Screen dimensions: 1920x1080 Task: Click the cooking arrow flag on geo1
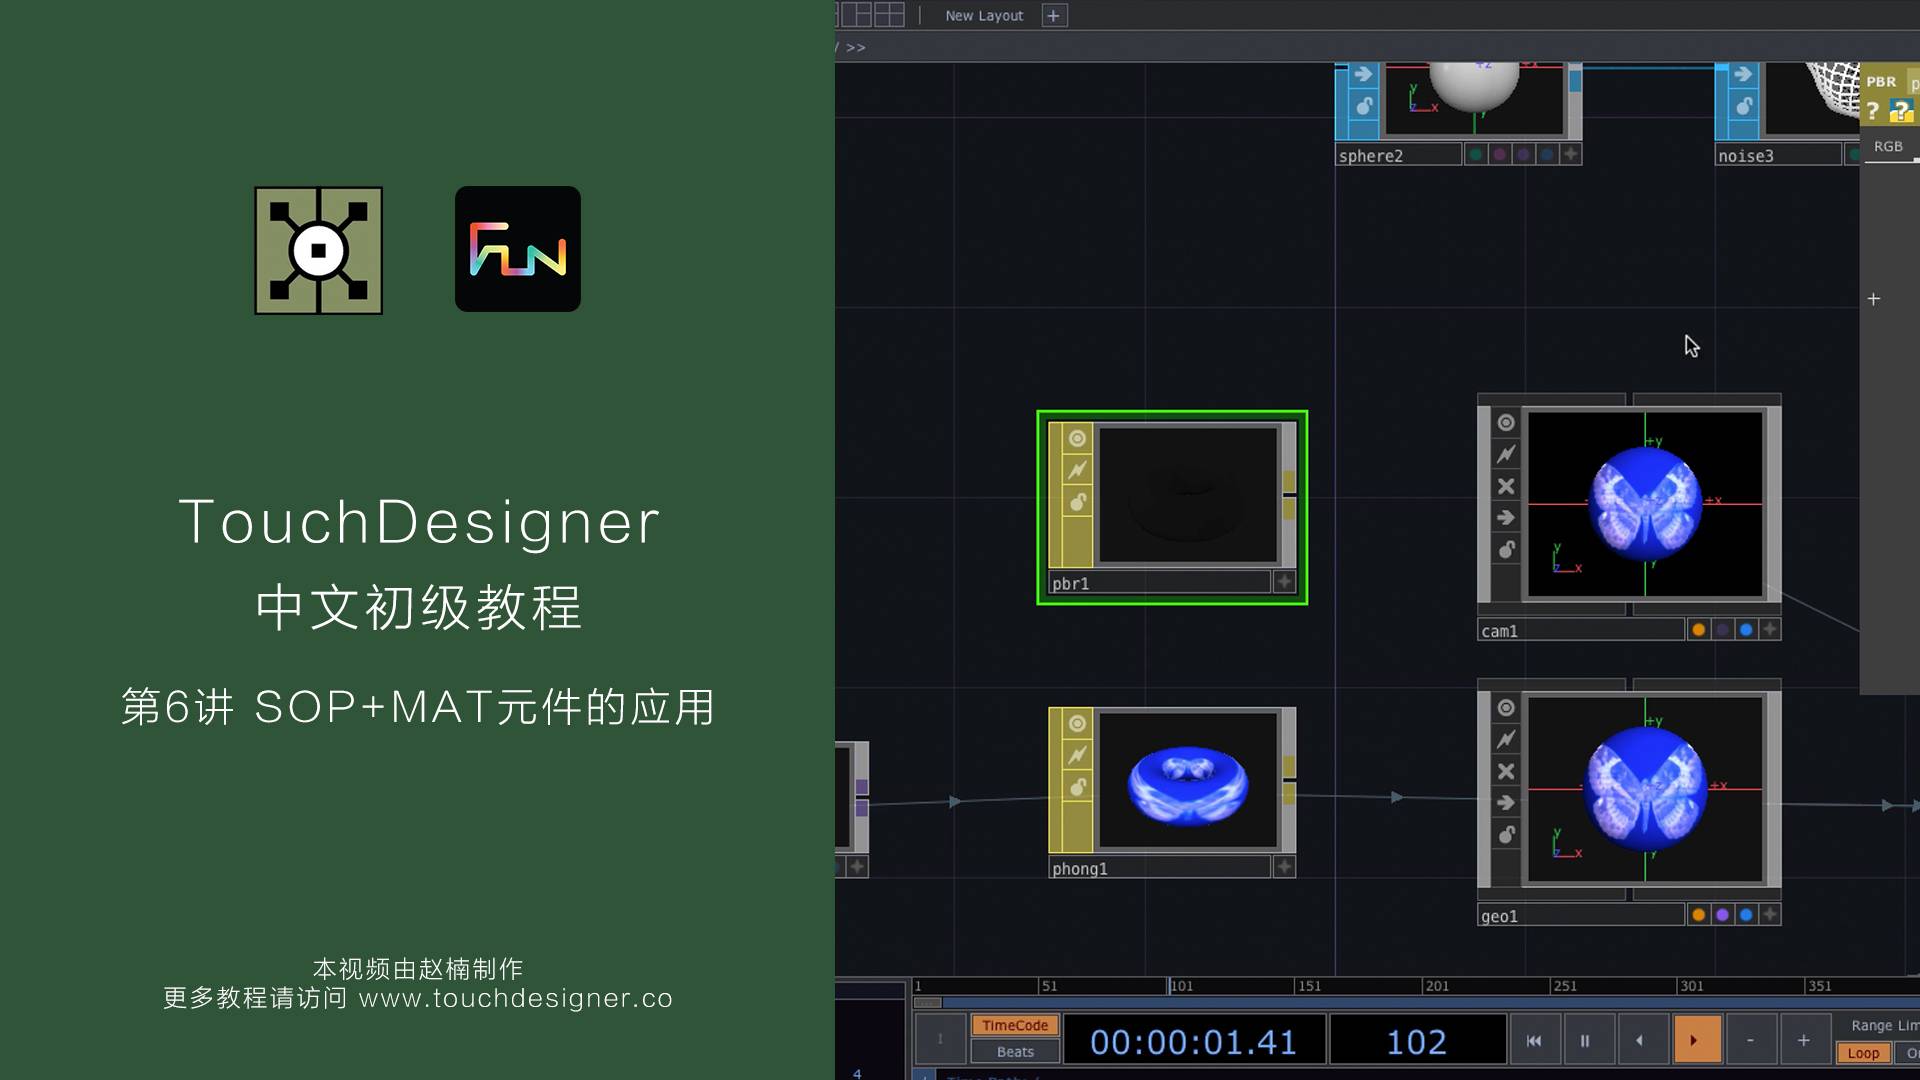tap(1506, 803)
